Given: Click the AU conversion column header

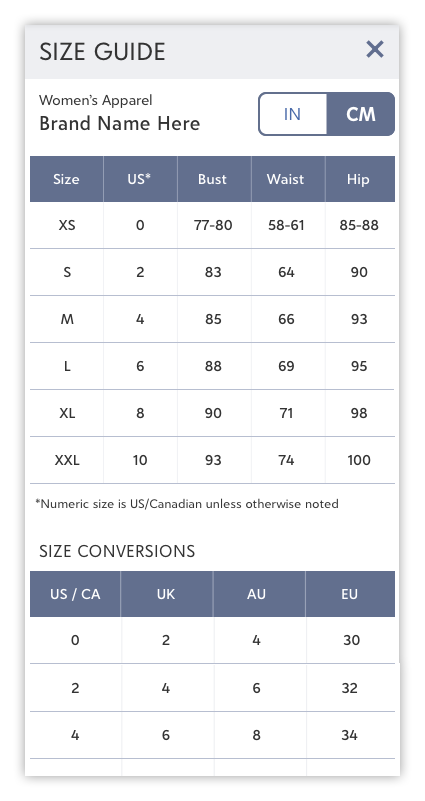Looking at the screenshot, I should click(x=256, y=594).
